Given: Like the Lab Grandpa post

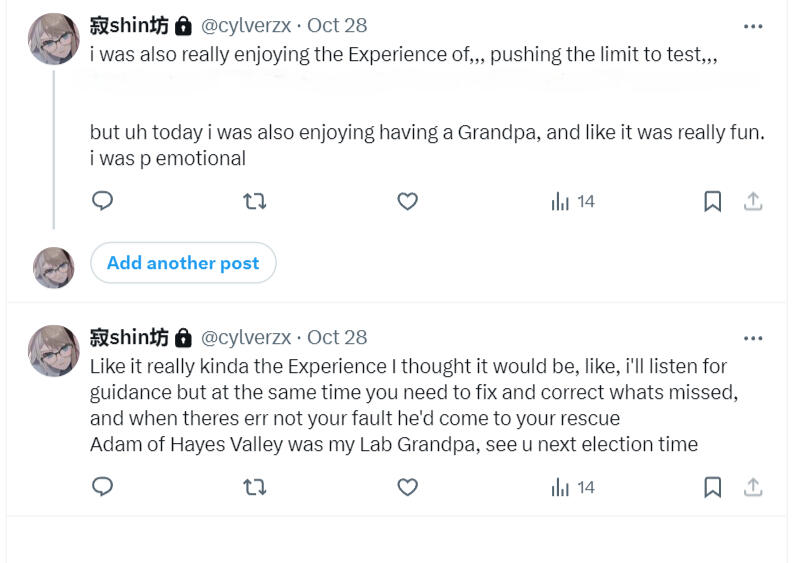Looking at the screenshot, I should [407, 487].
